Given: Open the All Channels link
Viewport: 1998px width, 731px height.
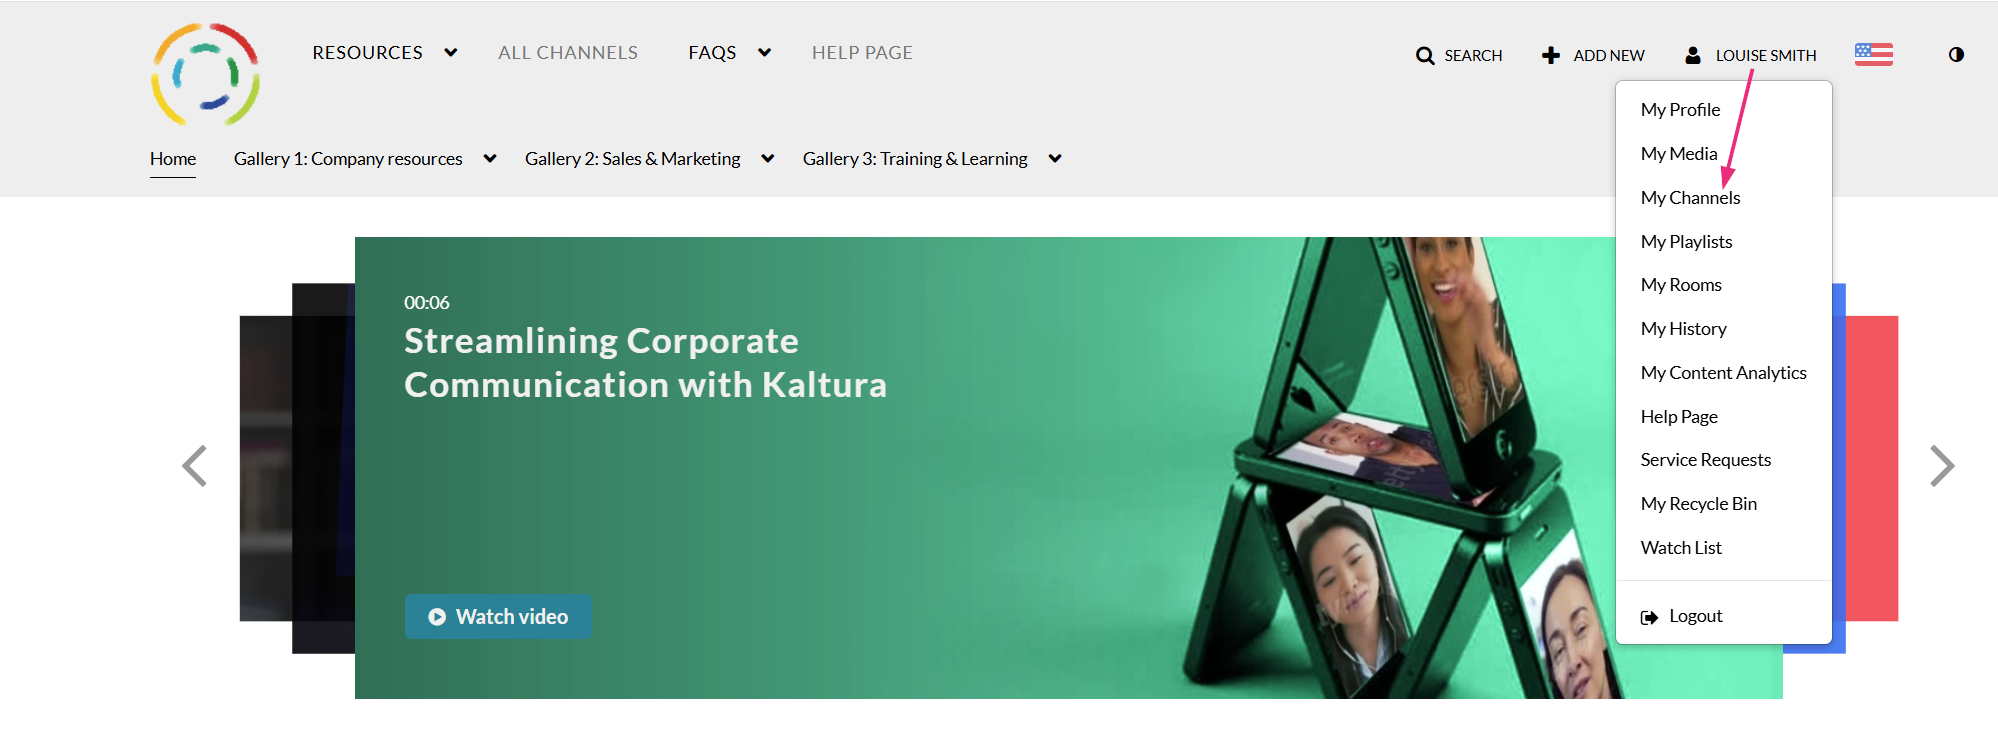Looking at the screenshot, I should coord(568,53).
